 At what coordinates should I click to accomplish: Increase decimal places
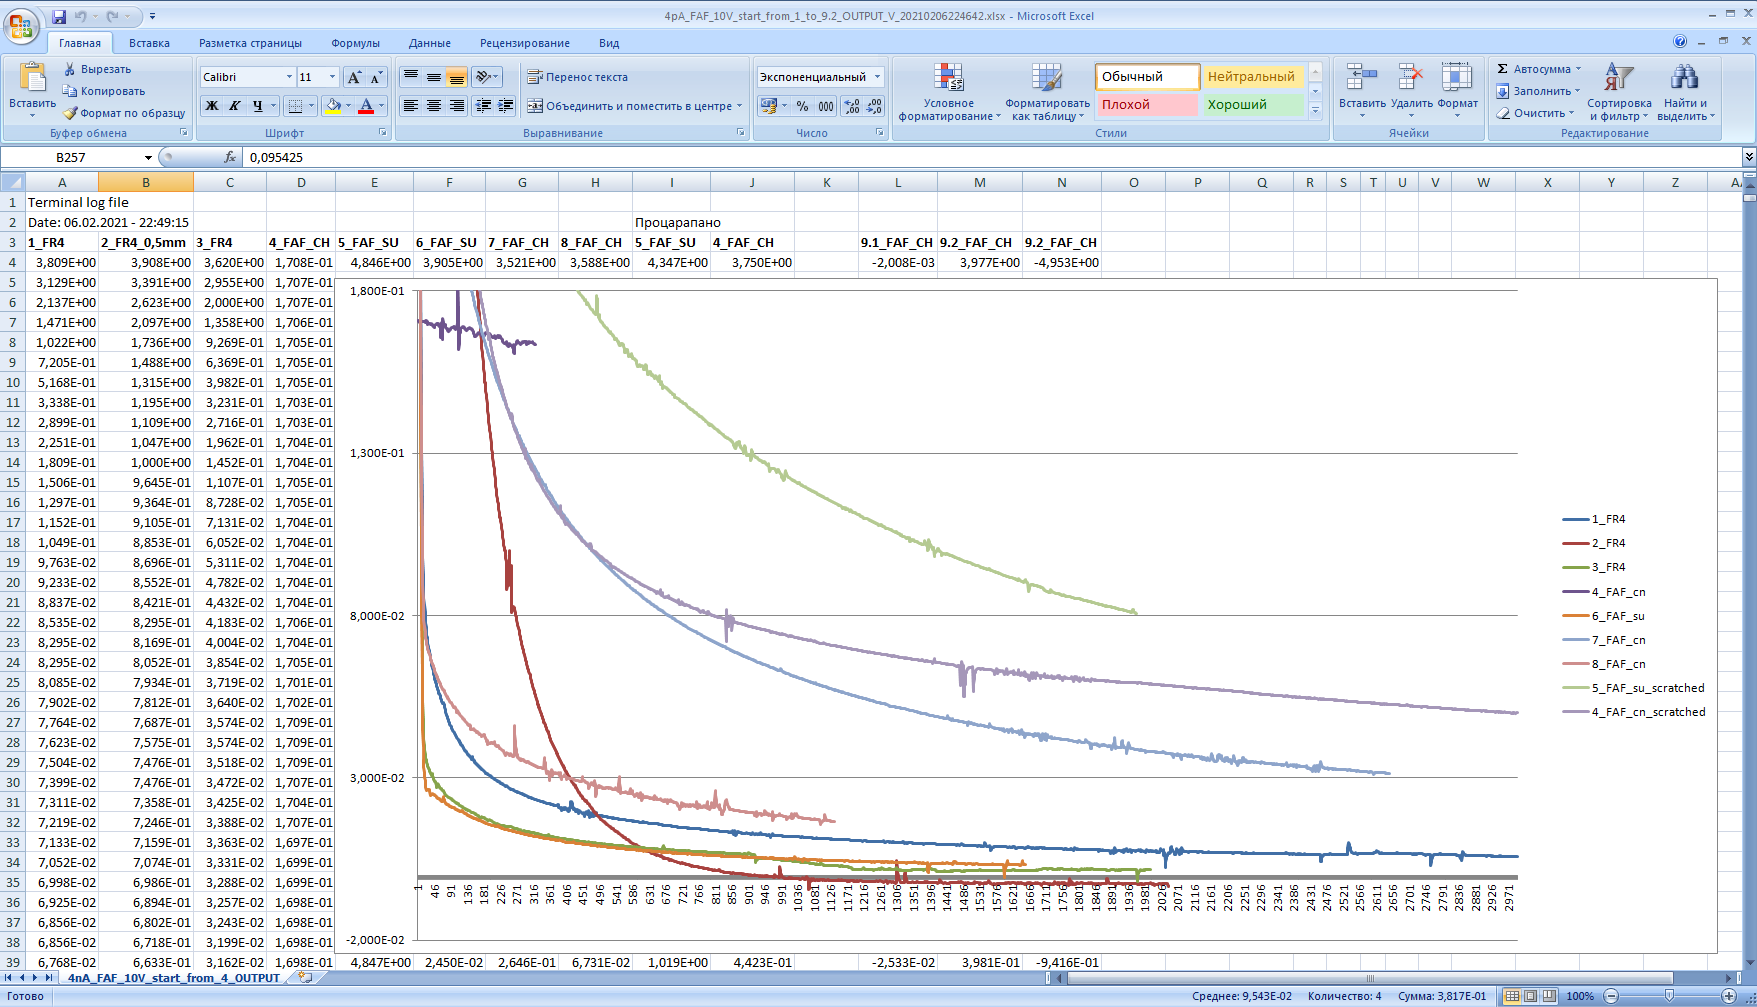pos(852,105)
